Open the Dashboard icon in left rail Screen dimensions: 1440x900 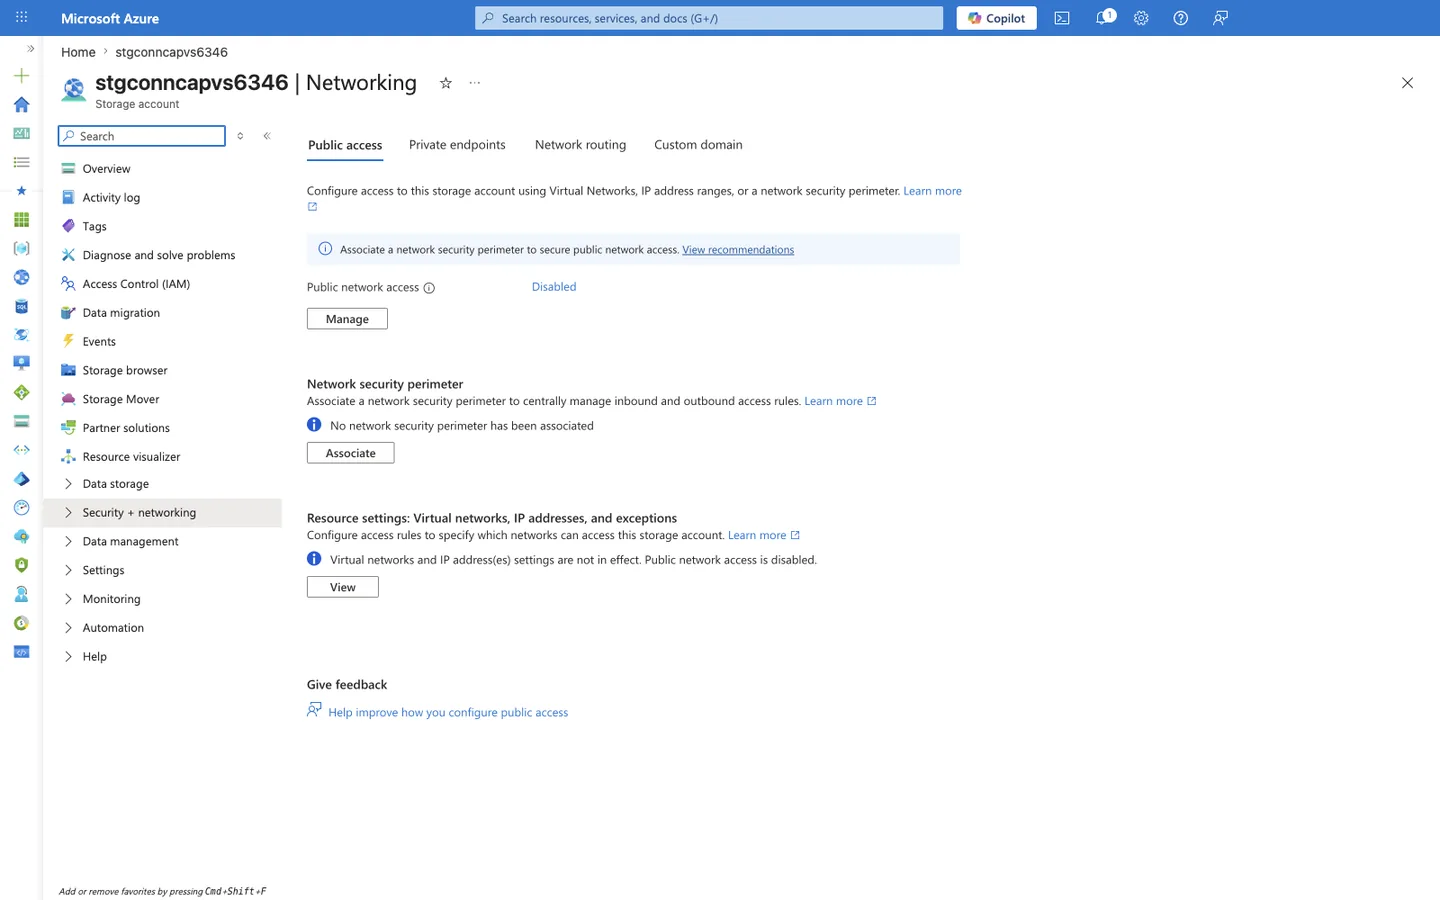click(x=21, y=133)
